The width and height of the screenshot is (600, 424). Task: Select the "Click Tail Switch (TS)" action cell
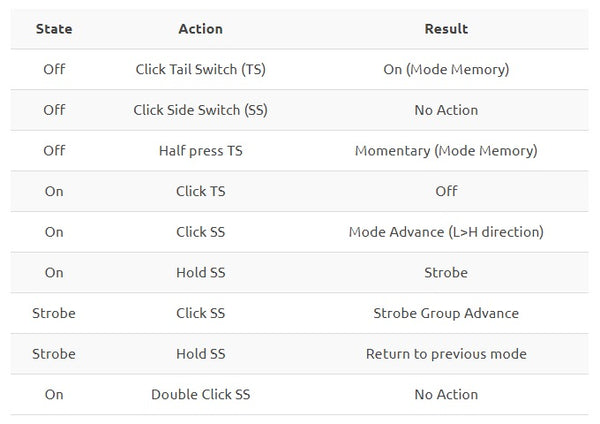[x=200, y=70]
